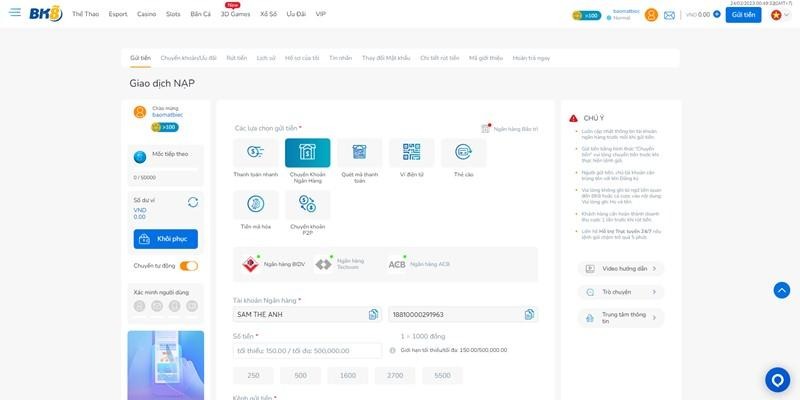Screen dimensions: 800x400
Task: Expand Video hướng dẫn section
Action: [620, 268]
